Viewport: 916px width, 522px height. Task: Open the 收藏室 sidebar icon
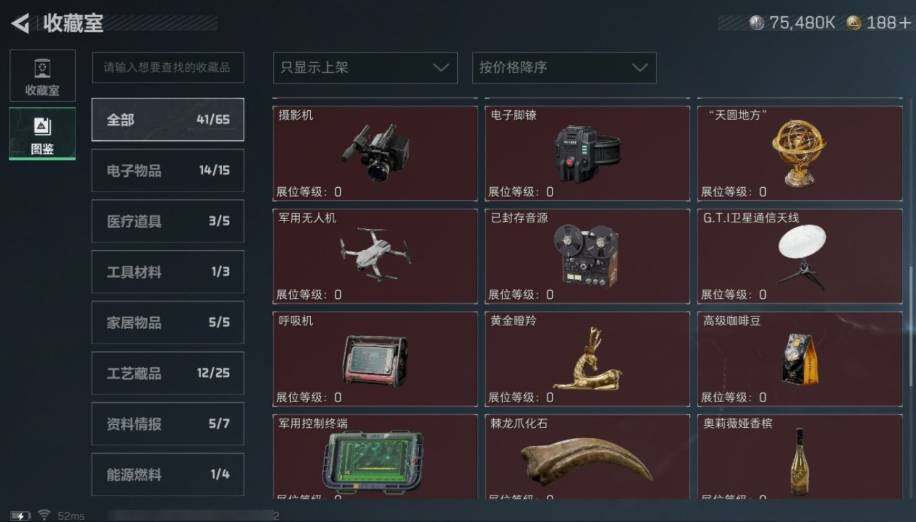pyautogui.click(x=42, y=76)
